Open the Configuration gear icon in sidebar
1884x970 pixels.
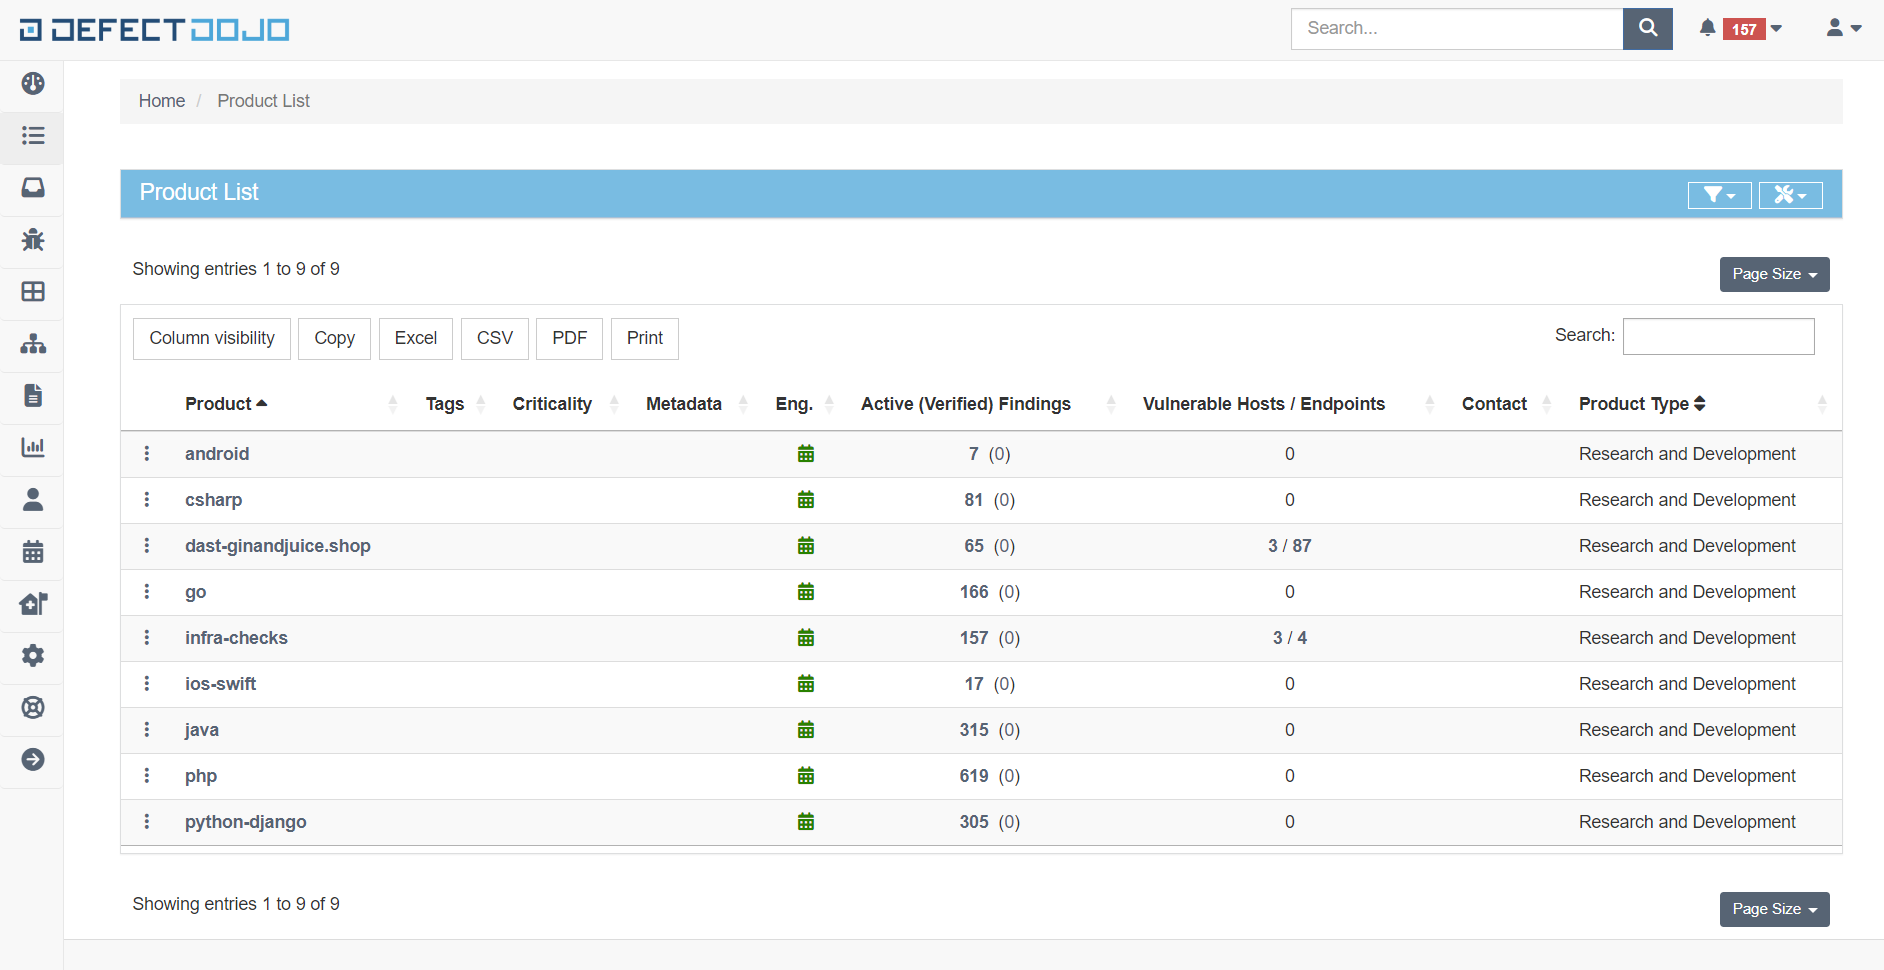tap(33, 656)
